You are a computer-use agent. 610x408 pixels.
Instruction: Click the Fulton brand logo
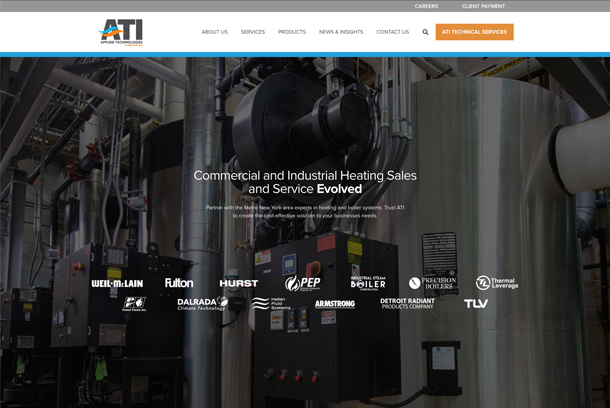pyautogui.click(x=179, y=283)
